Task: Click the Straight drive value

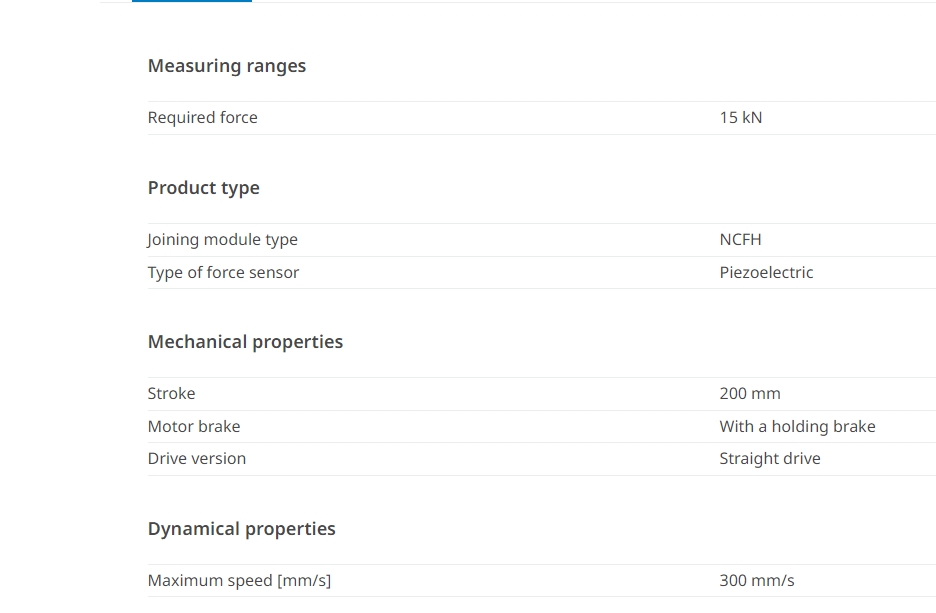Action: tap(770, 458)
